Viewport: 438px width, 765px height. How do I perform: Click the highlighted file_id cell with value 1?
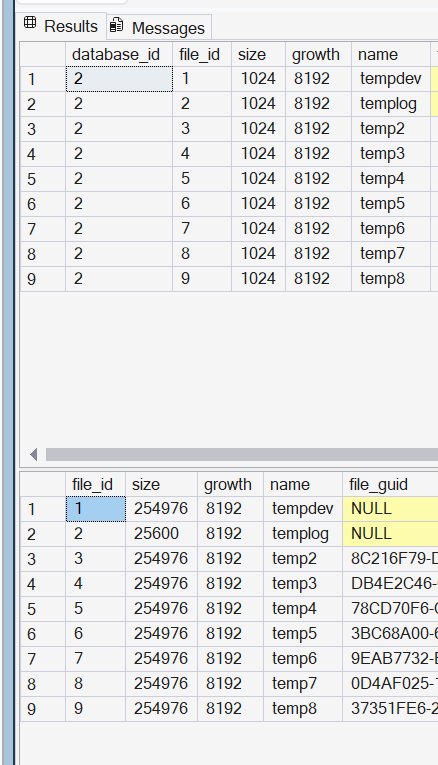[96, 509]
